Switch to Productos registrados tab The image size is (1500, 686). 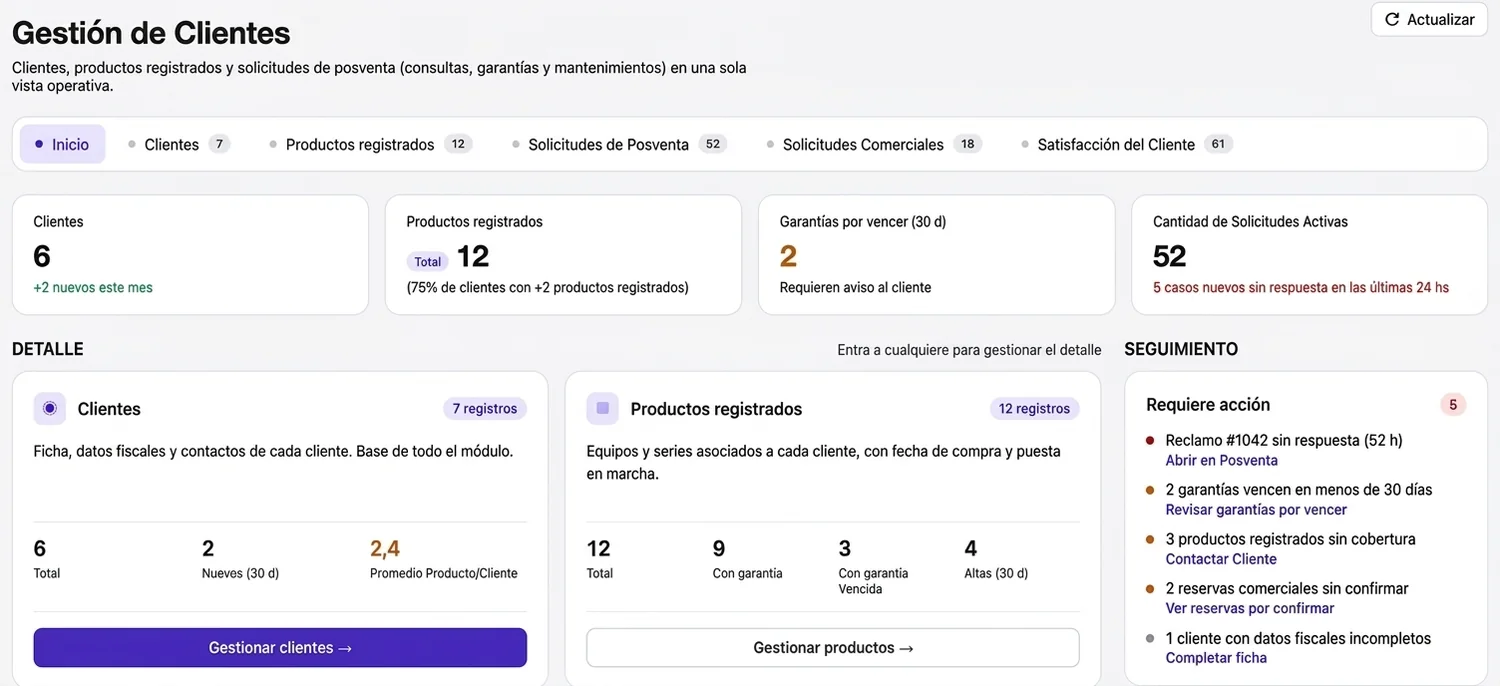pyautogui.click(x=369, y=144)
